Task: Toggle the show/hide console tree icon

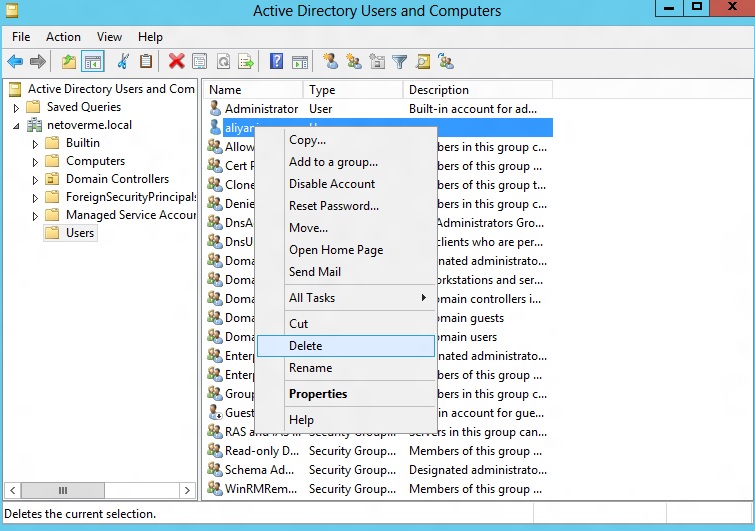Action: (x=92, y=62)
